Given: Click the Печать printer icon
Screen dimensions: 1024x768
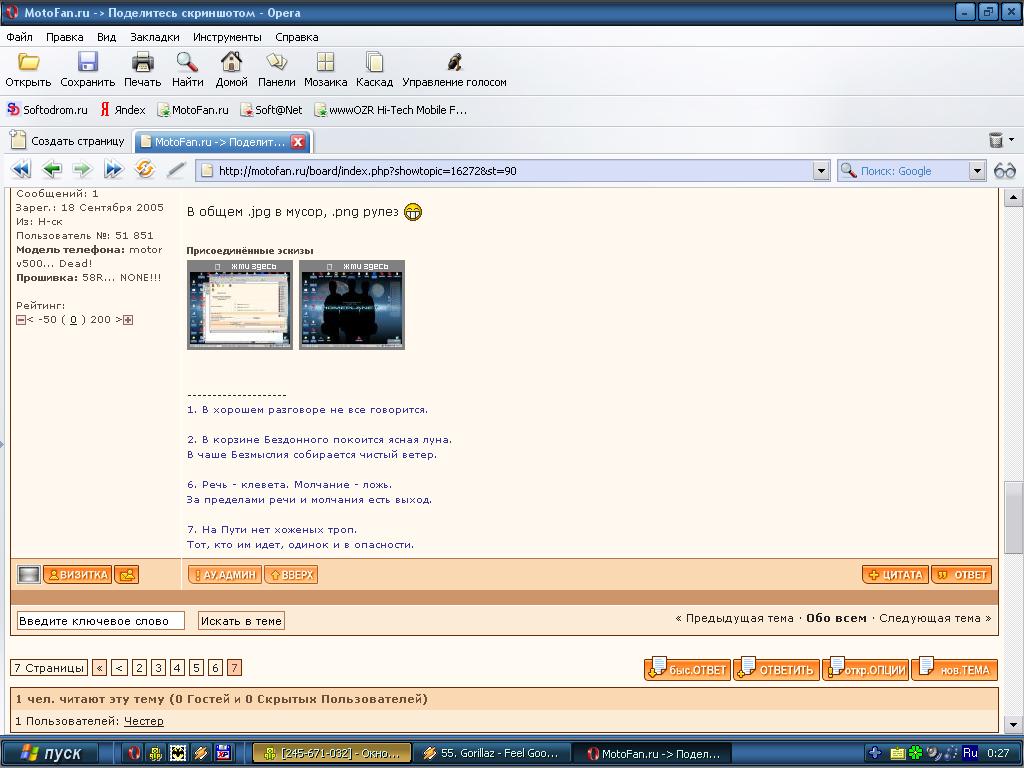Looking at the screenshot, I should coord(142,62).
